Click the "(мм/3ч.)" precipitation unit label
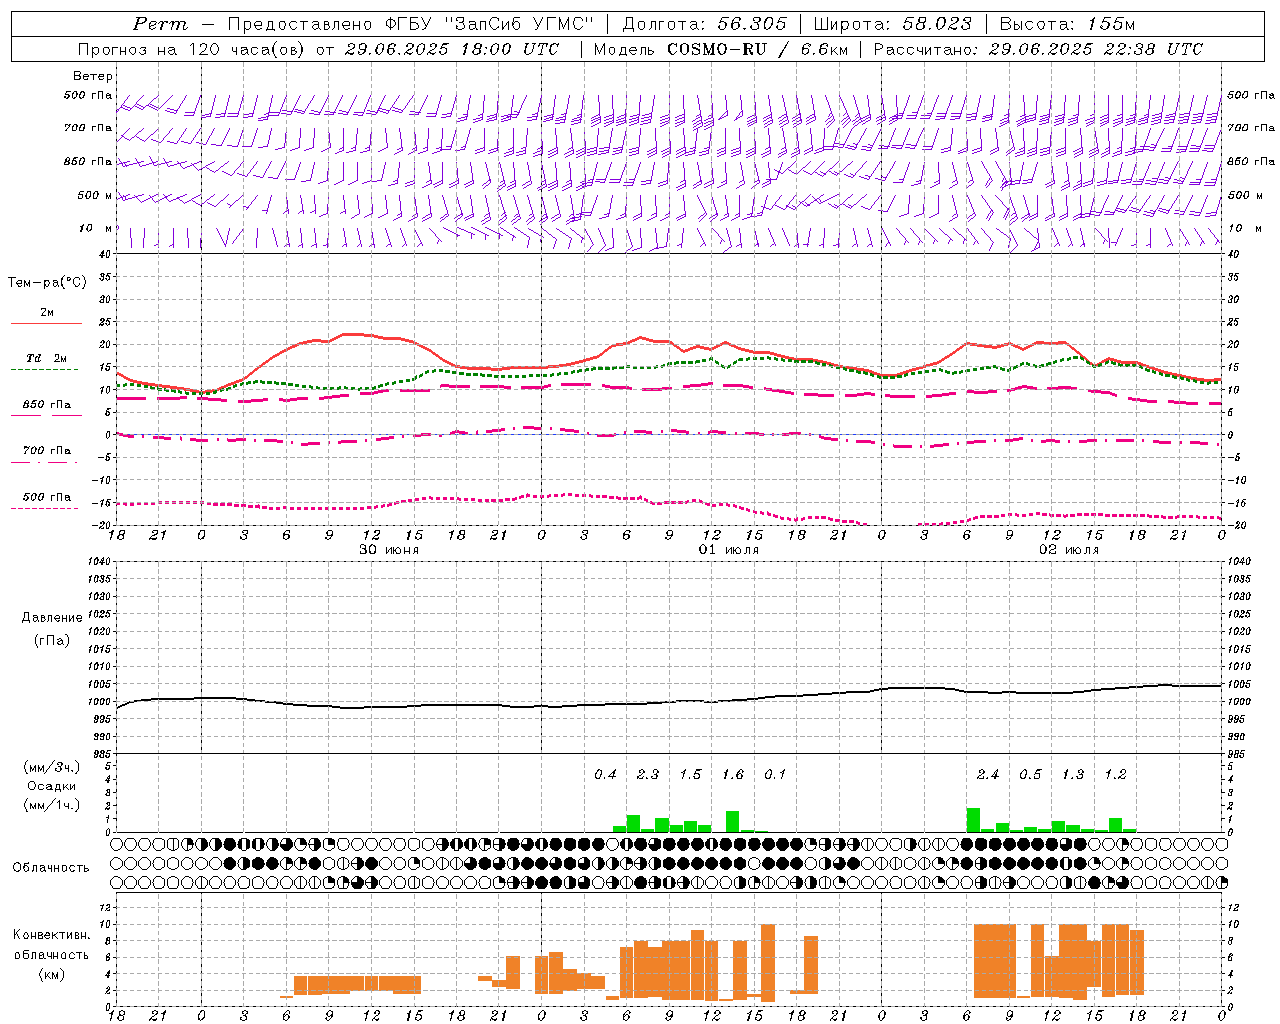1280x1024 pixels. (x=51, y=768)
